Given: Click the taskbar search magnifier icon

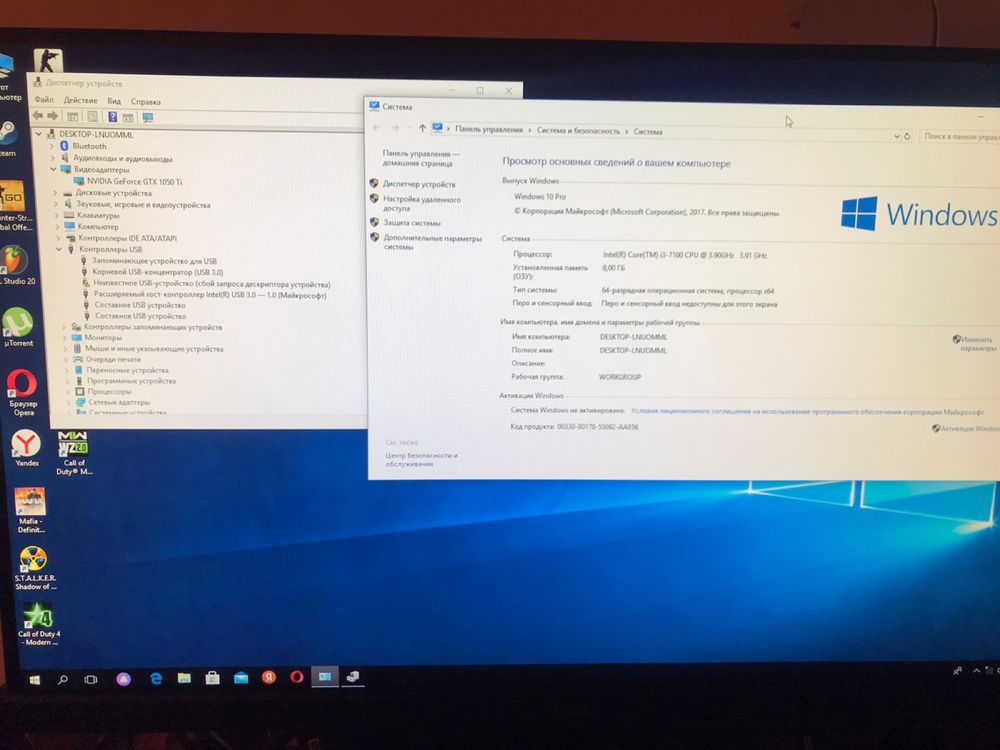Looking at the screenshot, I should 62,679.
